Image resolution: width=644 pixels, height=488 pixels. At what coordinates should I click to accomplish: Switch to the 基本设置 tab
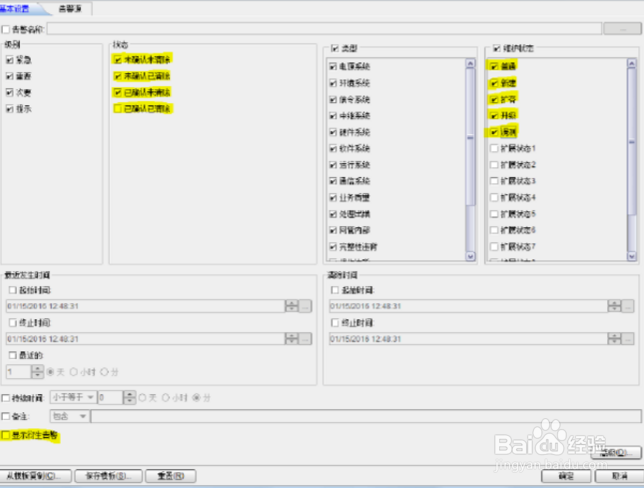pos(16,9)
